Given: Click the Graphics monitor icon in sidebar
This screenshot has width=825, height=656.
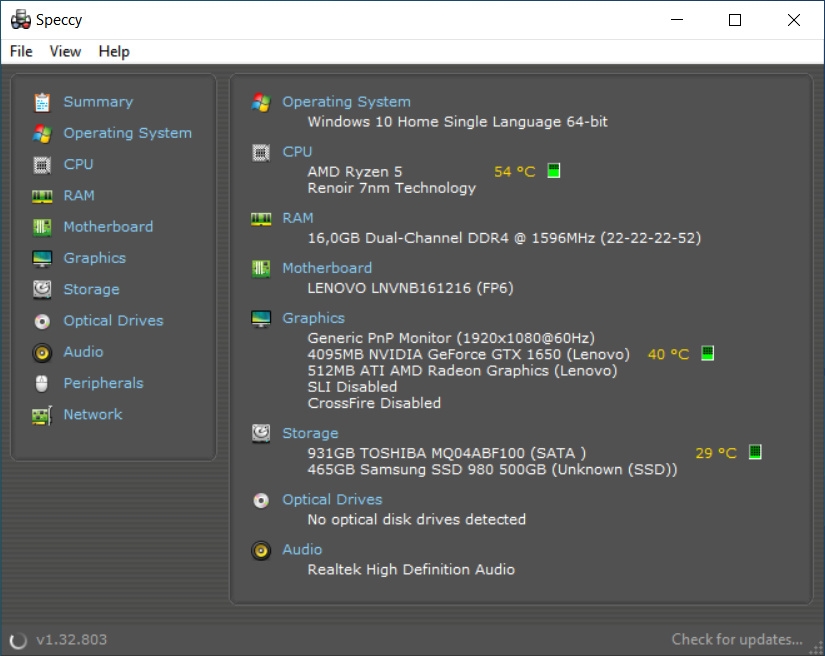Looking at the screenshot, I should coord(42,259).
